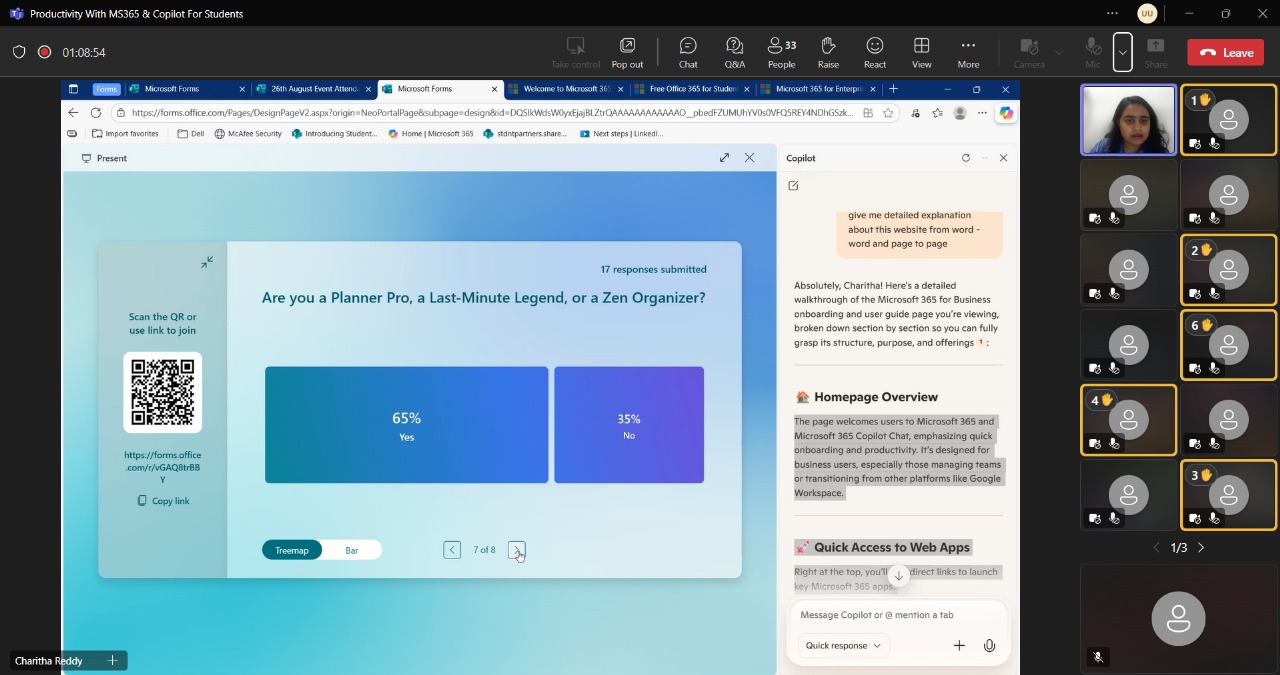Screen dimensions: 1280x675
Task: Show the People panel with 33 participants
Action: pyautogui.click(x=781, y=52)
